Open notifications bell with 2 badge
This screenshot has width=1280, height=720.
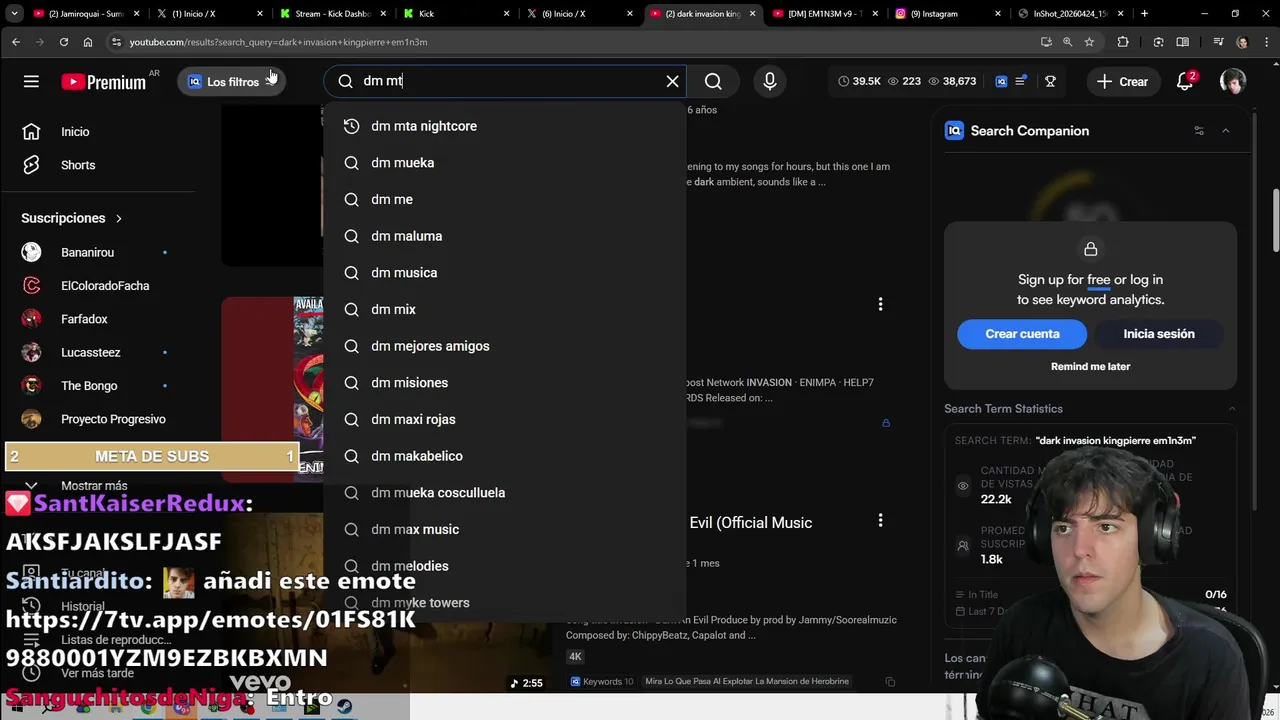1185,82
